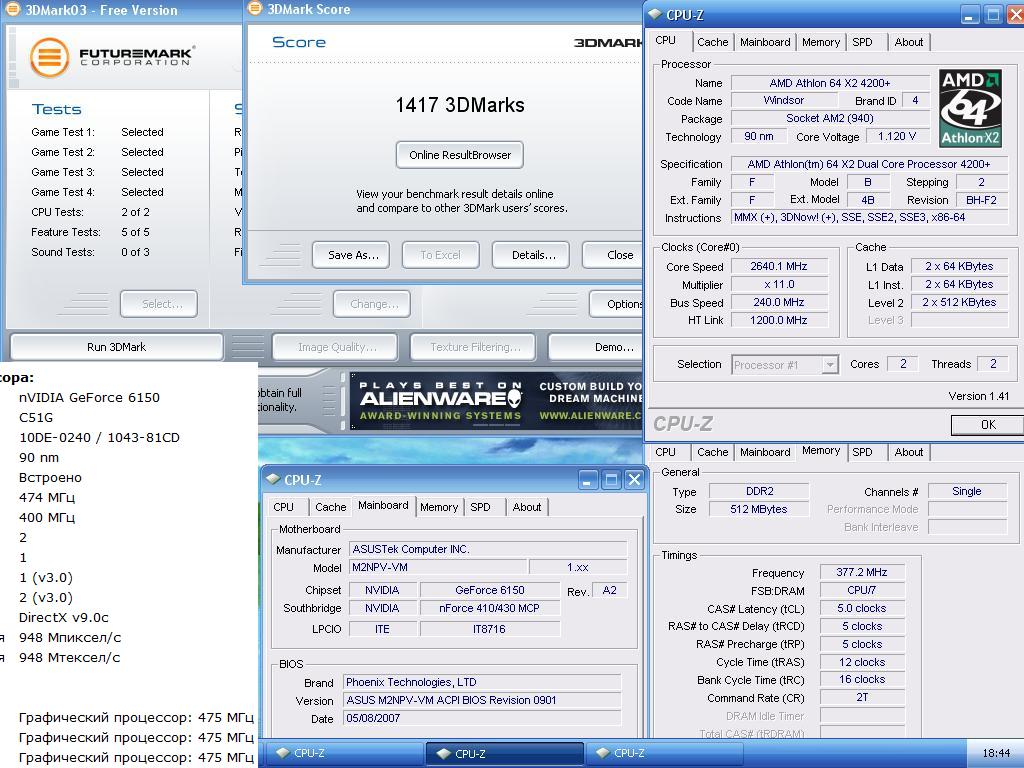This screenshot has height=768, width=1024.
Task: Click the Core Voltage value 1.120 V
Action: (x=897, y=136)
